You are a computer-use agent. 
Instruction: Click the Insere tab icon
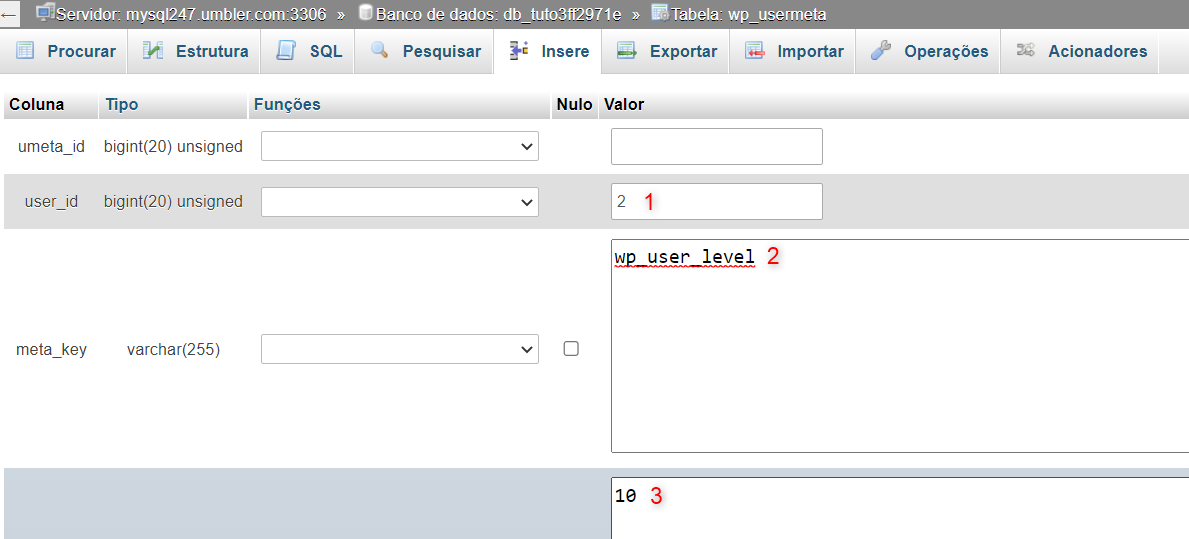tap(518, 51)
